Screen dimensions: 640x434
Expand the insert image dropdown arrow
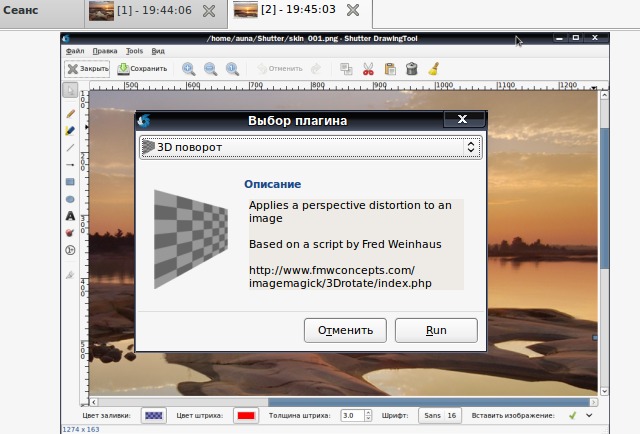coord(589,415)
